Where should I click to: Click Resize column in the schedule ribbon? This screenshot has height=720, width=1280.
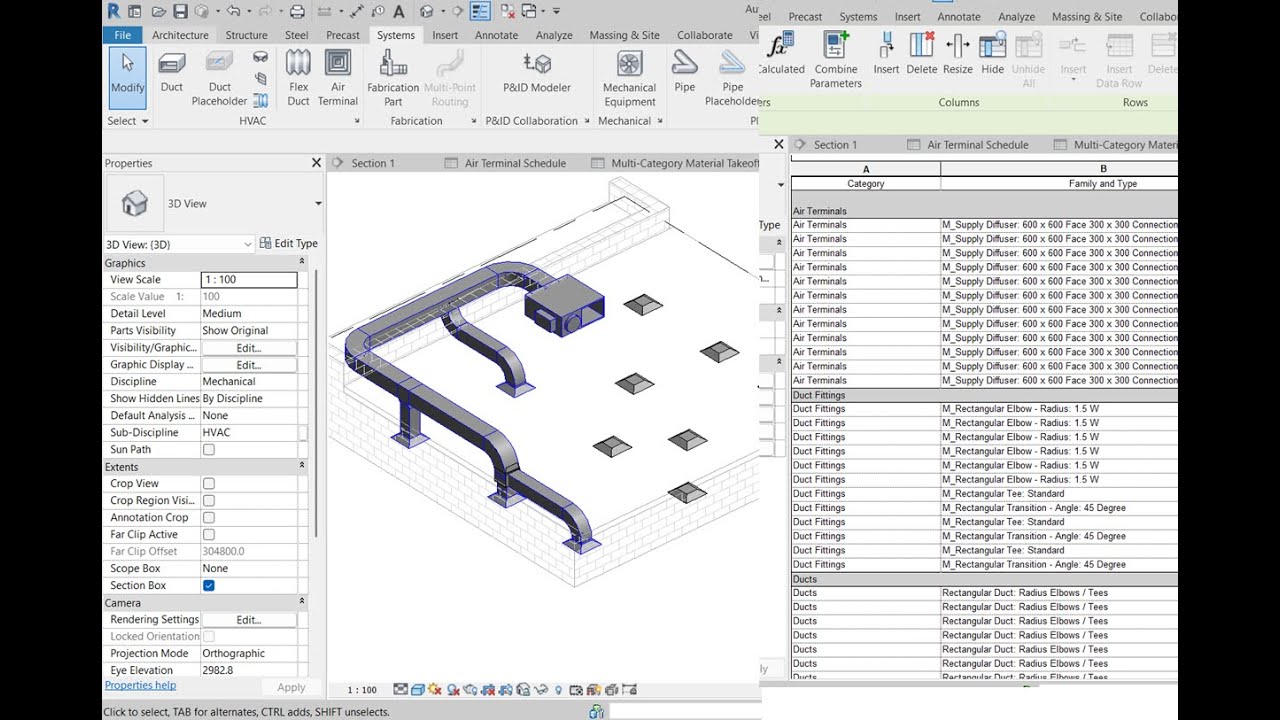click(958, 53)
